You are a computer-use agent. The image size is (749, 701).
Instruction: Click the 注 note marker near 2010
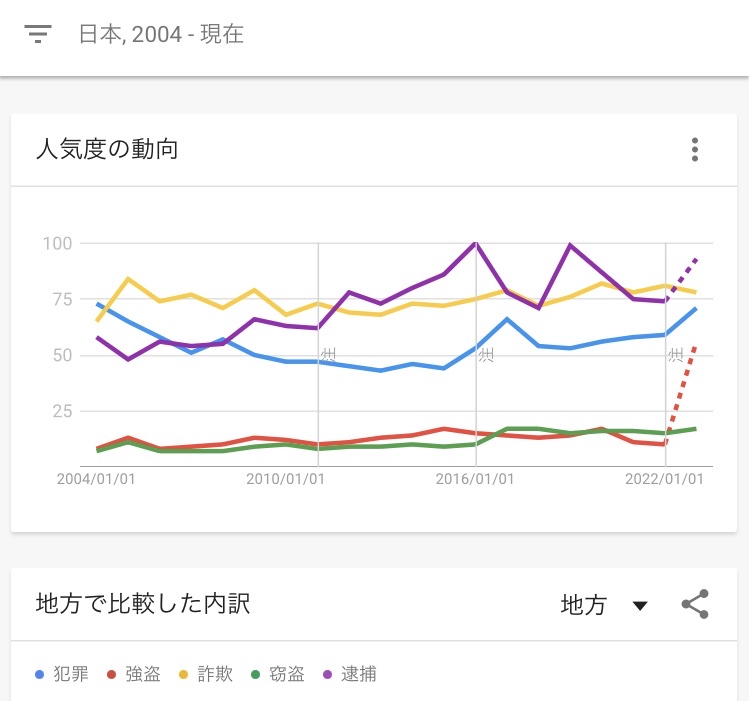(x=329, y=355)
